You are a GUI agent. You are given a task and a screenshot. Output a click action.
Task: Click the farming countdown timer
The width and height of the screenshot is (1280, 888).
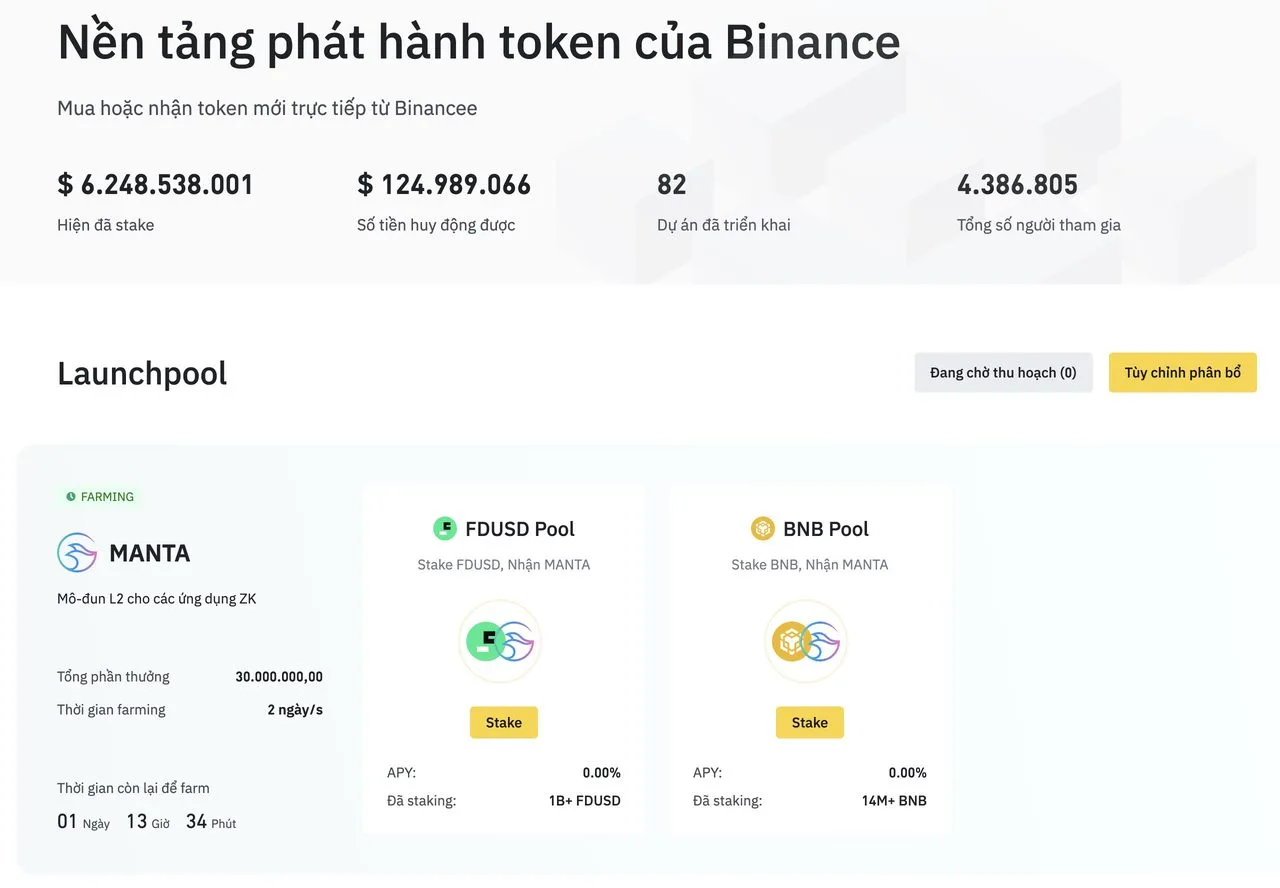(x=145, y=820)
